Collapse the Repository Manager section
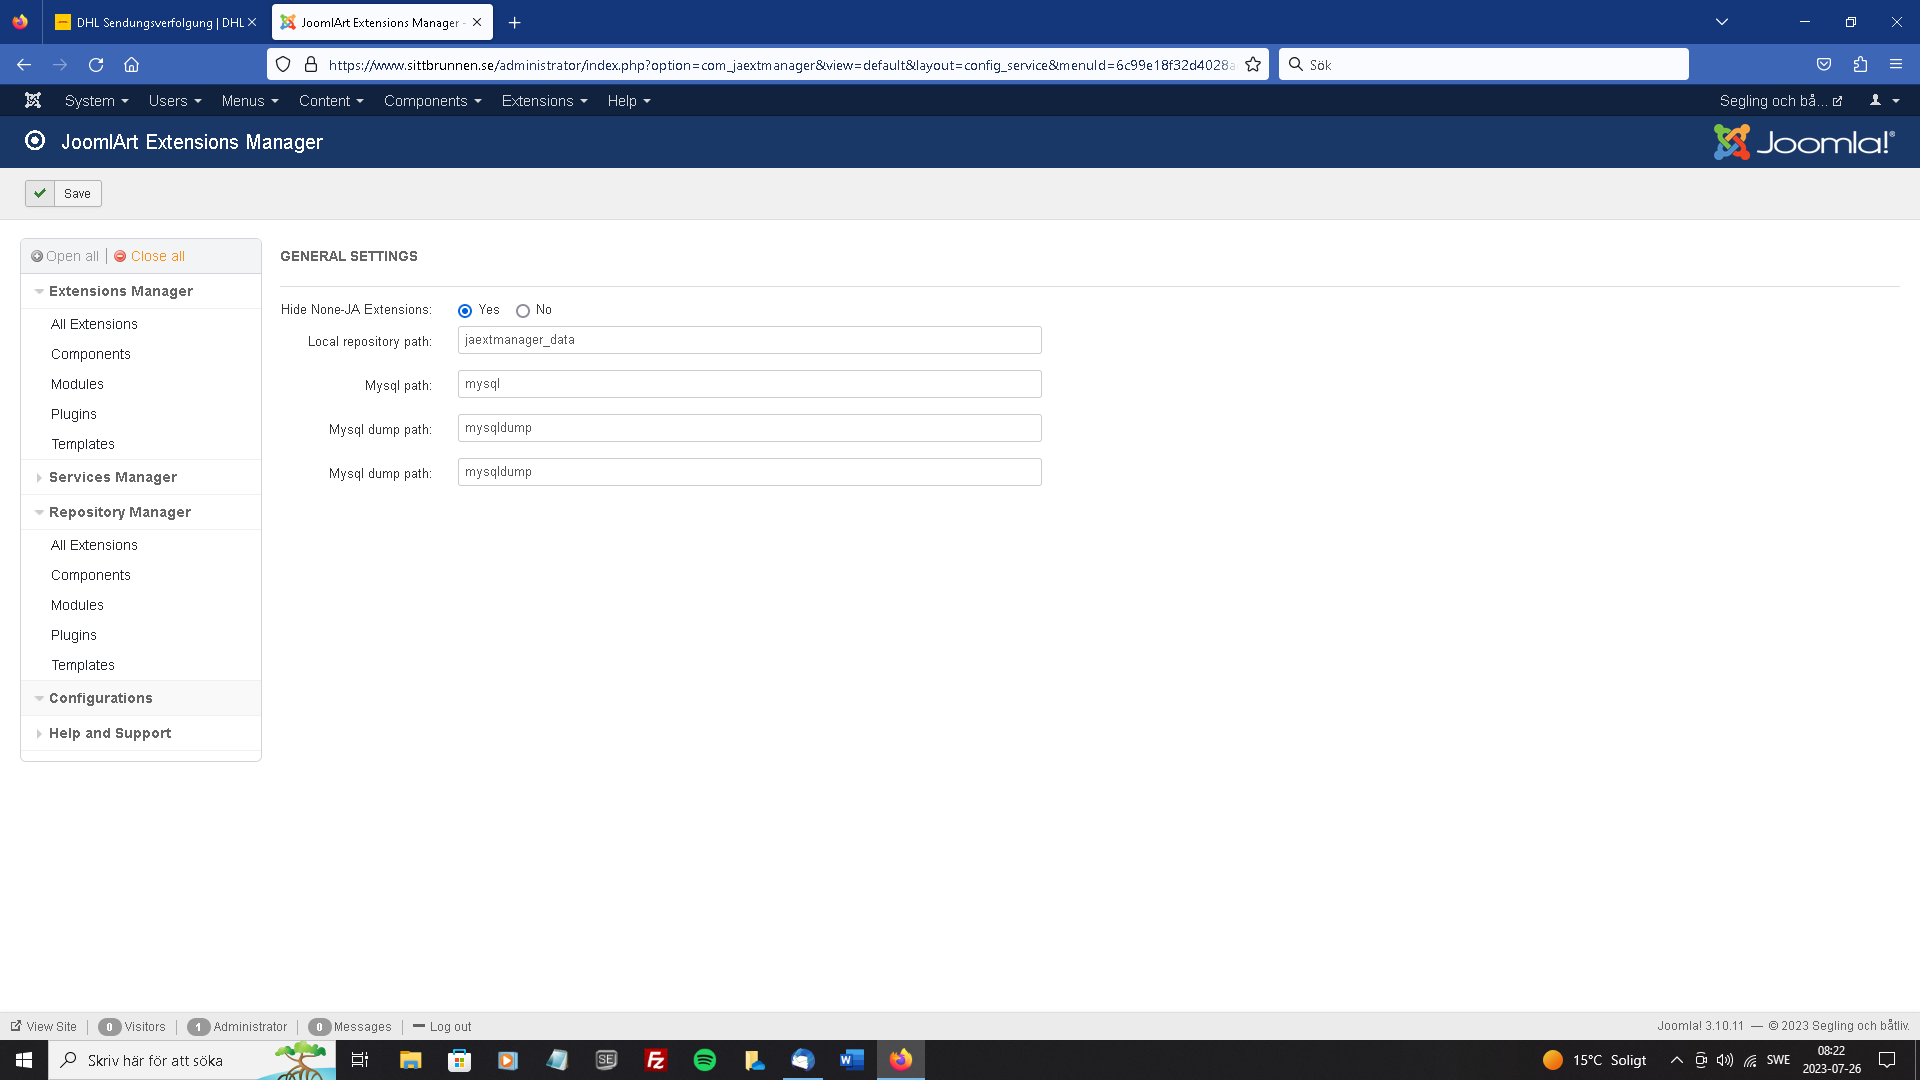 pos(119,512)
